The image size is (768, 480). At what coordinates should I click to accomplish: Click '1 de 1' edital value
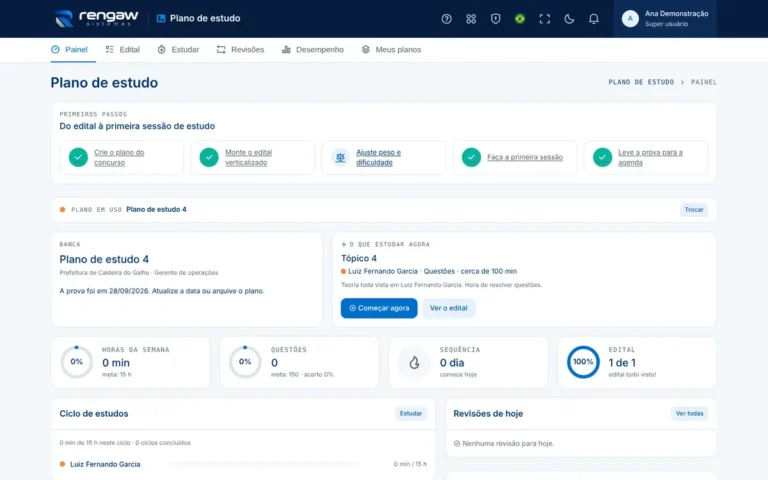622,362
